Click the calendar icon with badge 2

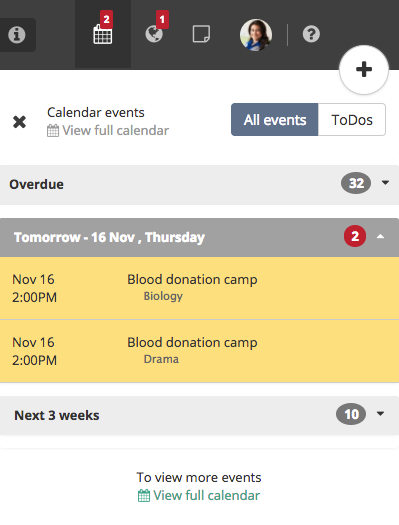point(103,34)
